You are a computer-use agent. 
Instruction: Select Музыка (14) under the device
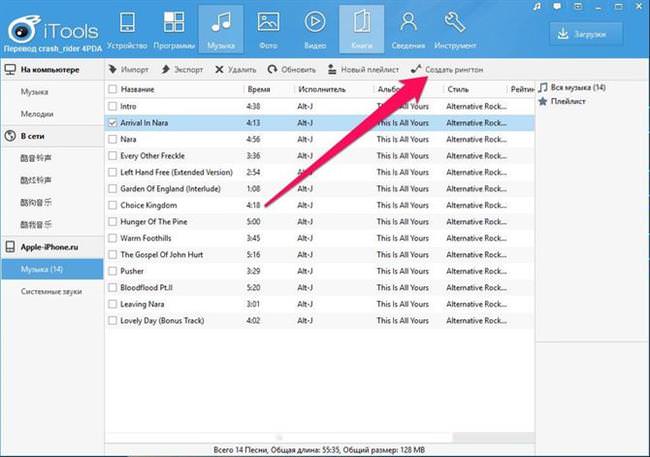pyautogui.click(x=52, y=269)
